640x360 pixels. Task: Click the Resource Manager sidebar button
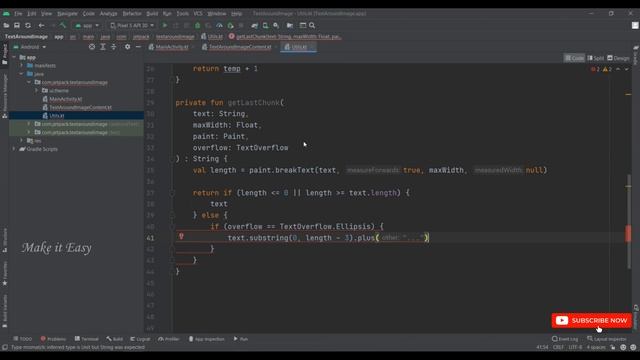click(x=4, y=96)
